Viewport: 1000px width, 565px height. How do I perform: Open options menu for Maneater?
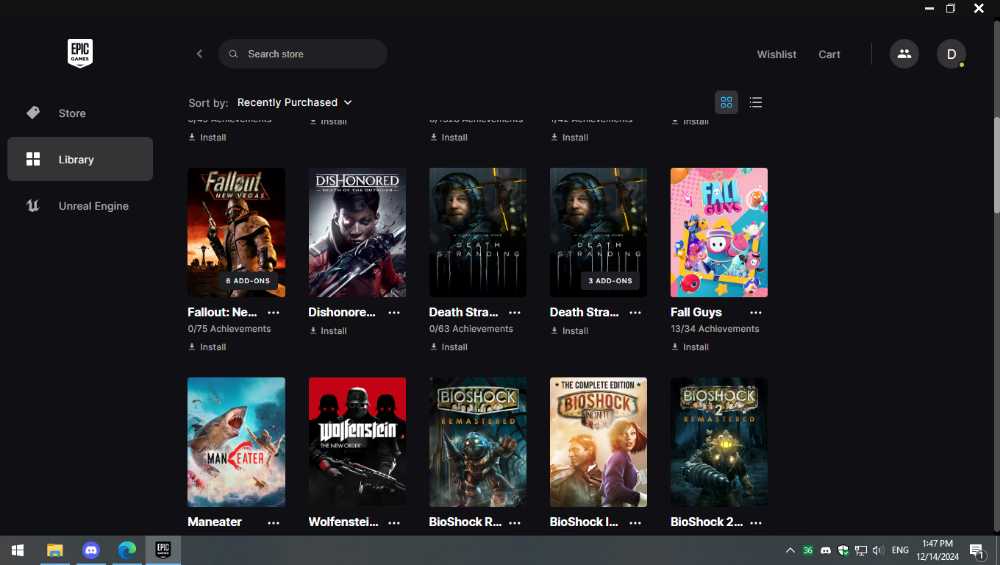click(274, 522)
